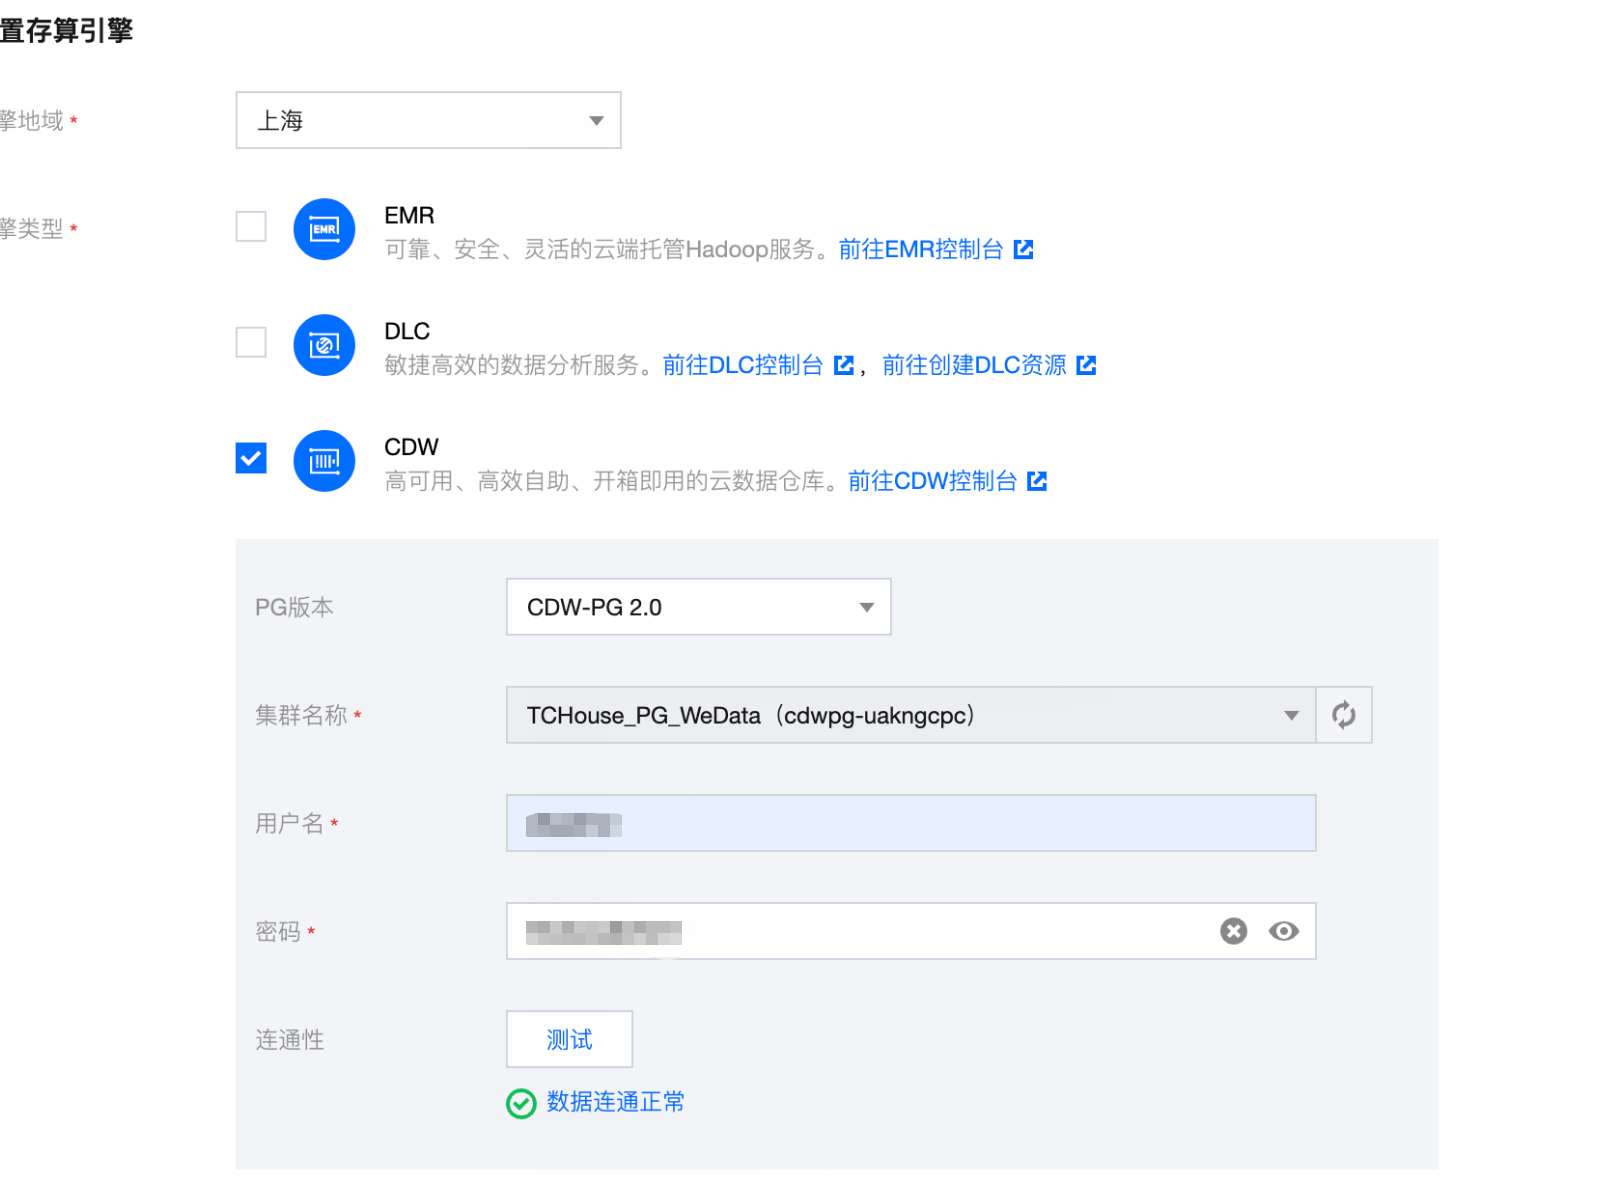The height and width of the screenshot is (1191, 1618).
Task: Refresh the cluster name list
Action: 1344,715
